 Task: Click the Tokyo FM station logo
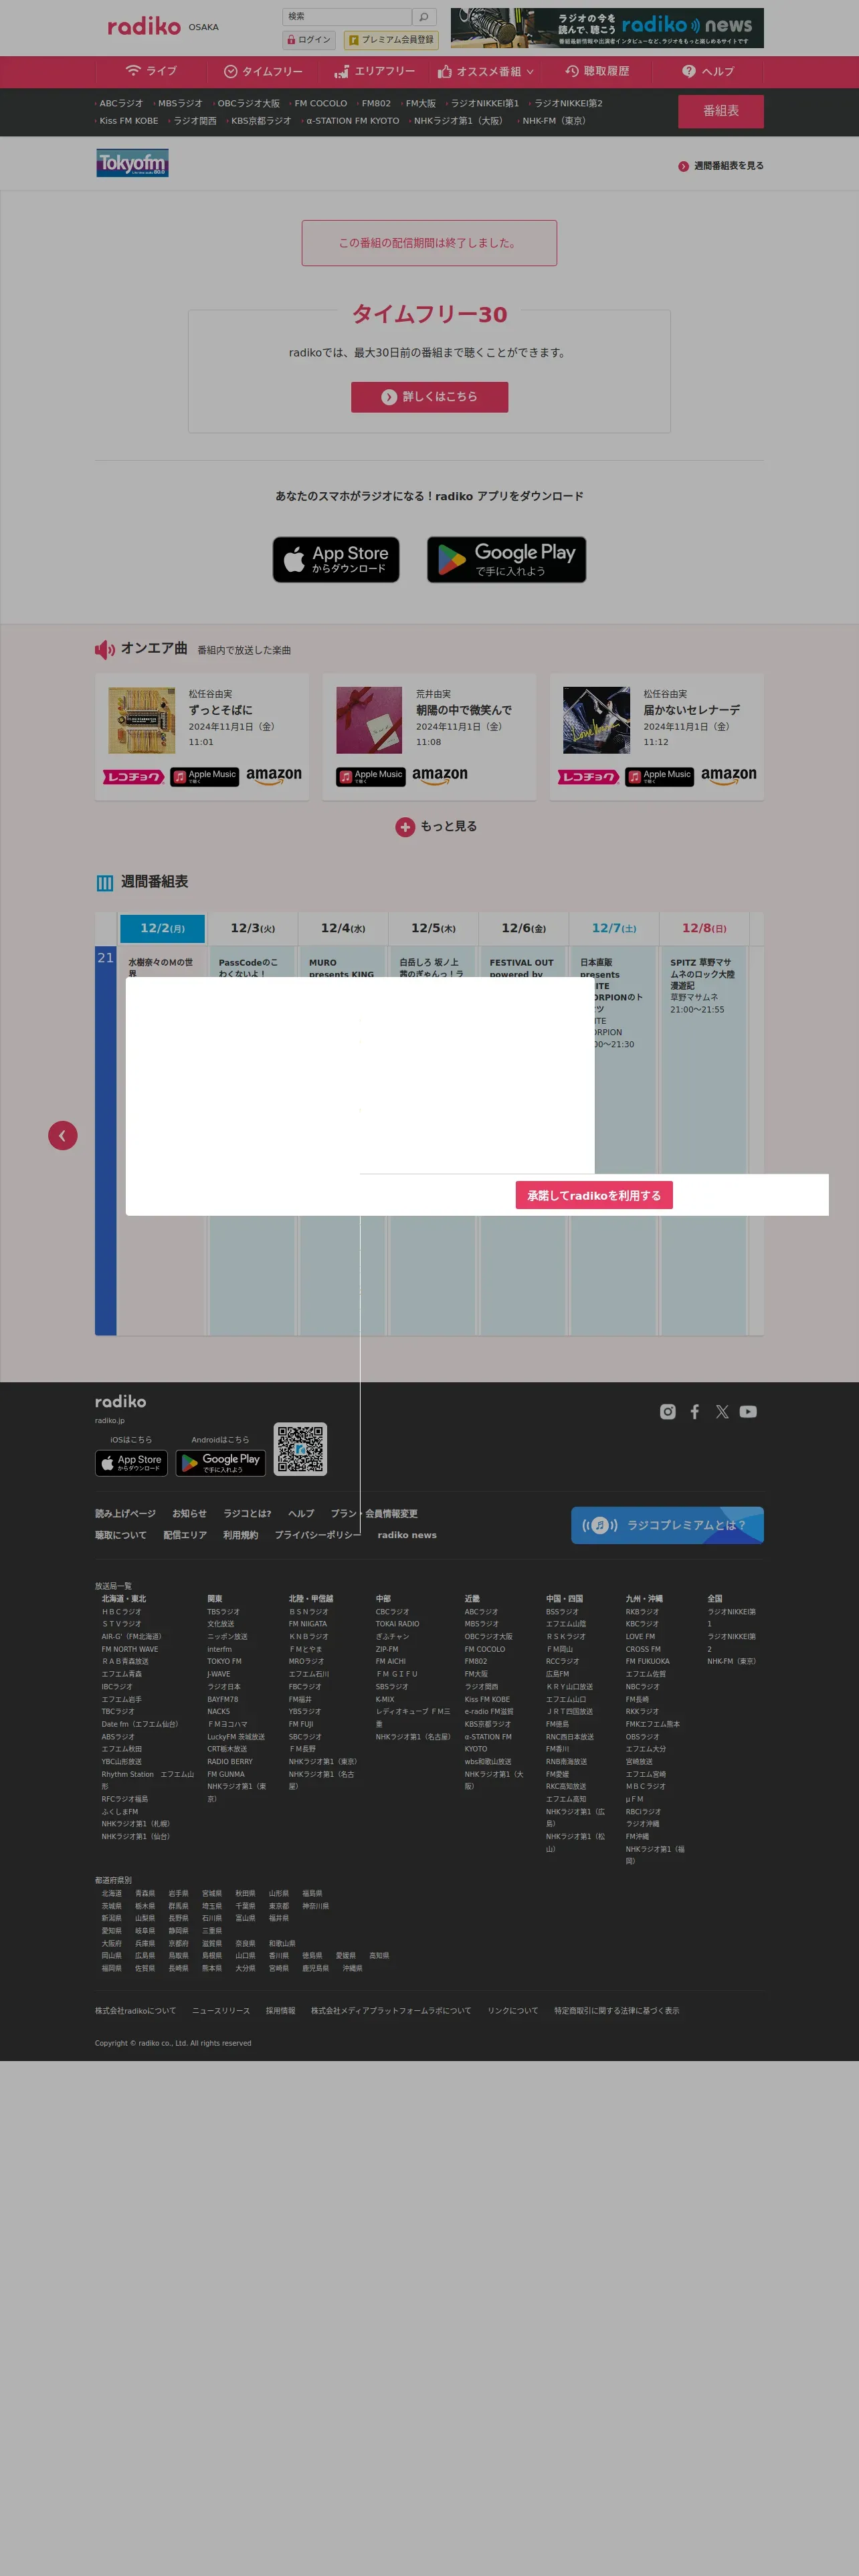coord(132,163)
